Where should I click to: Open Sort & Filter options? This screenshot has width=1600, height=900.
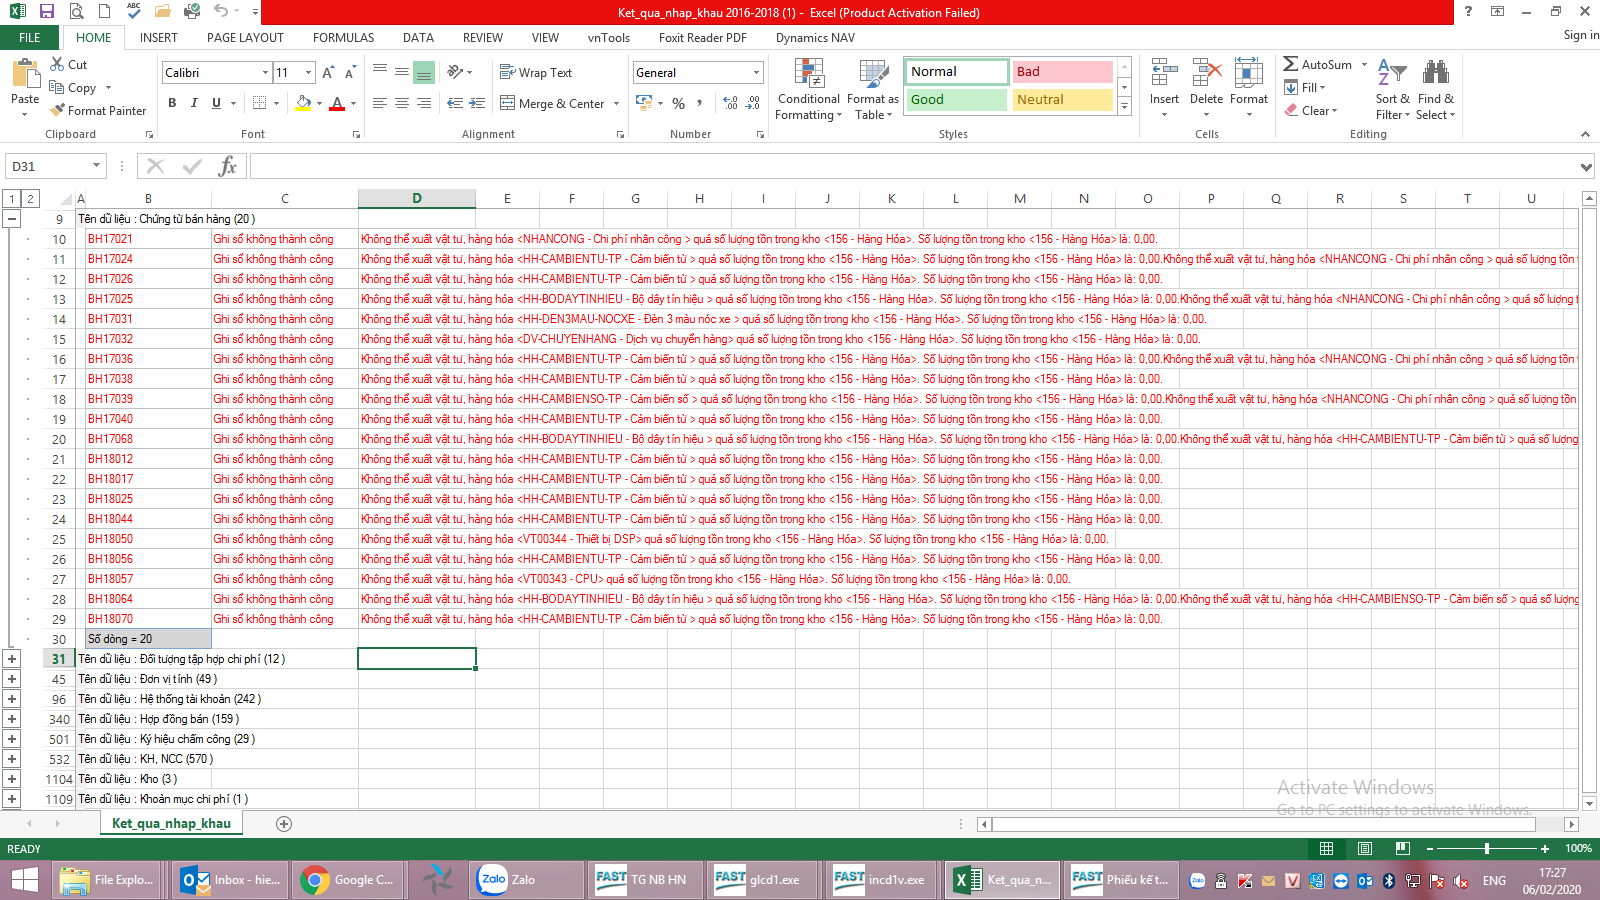(1392, 89)
